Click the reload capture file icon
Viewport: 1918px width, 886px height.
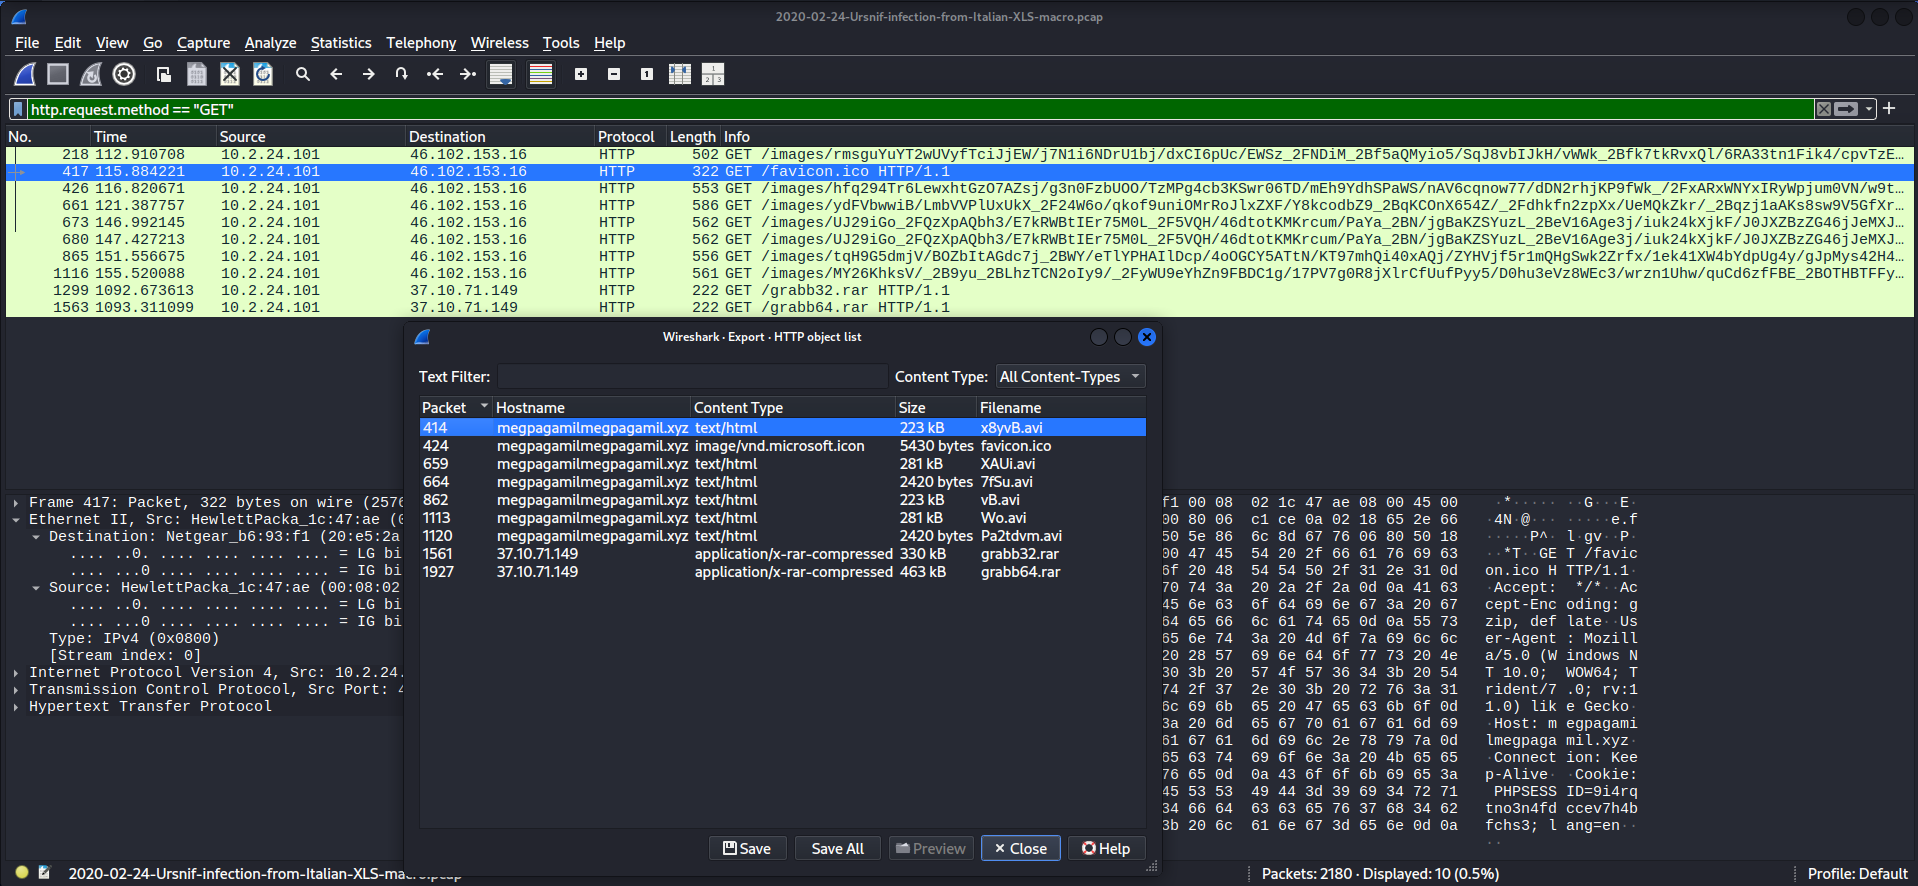click(263, 74)
